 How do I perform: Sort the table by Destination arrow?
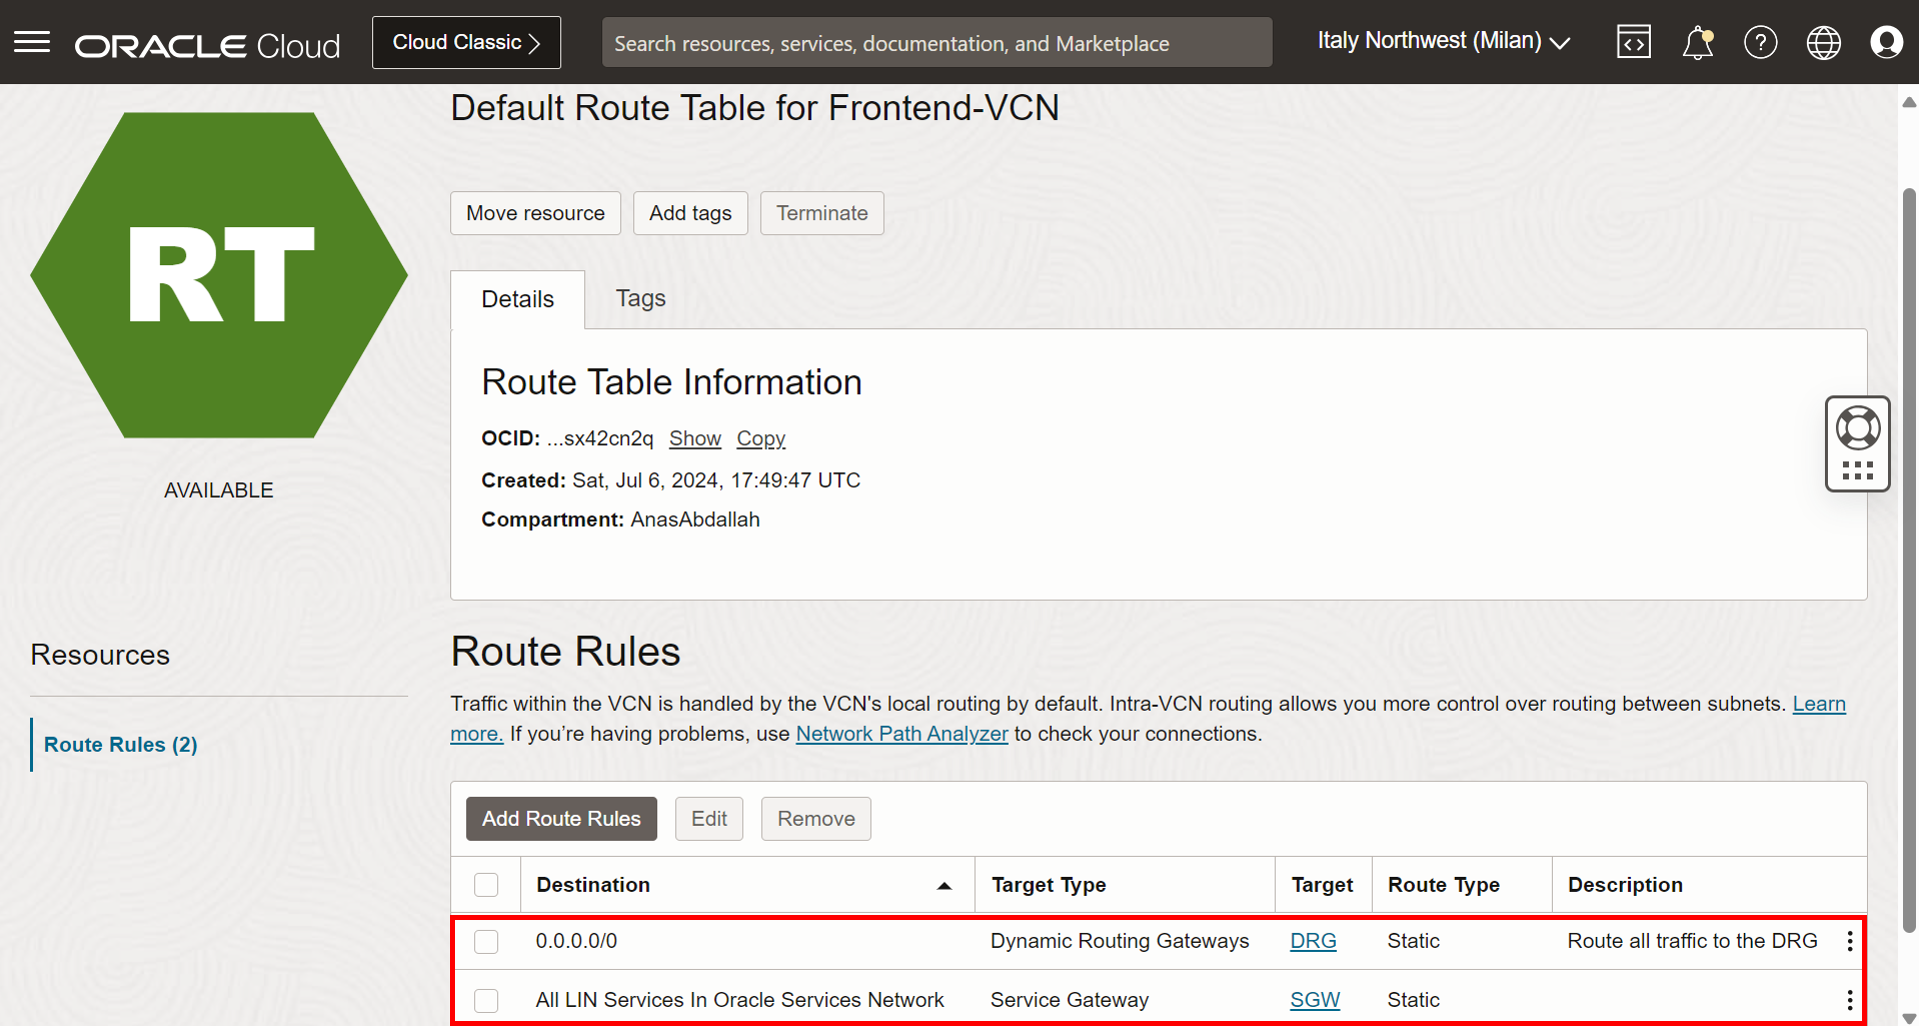coord(944,885)
